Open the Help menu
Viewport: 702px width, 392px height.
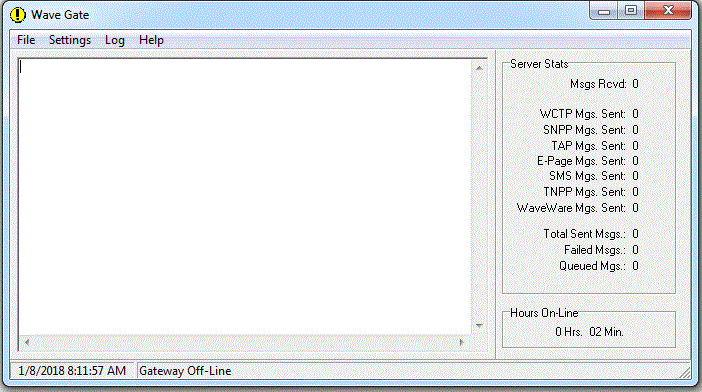click(151, 40)
